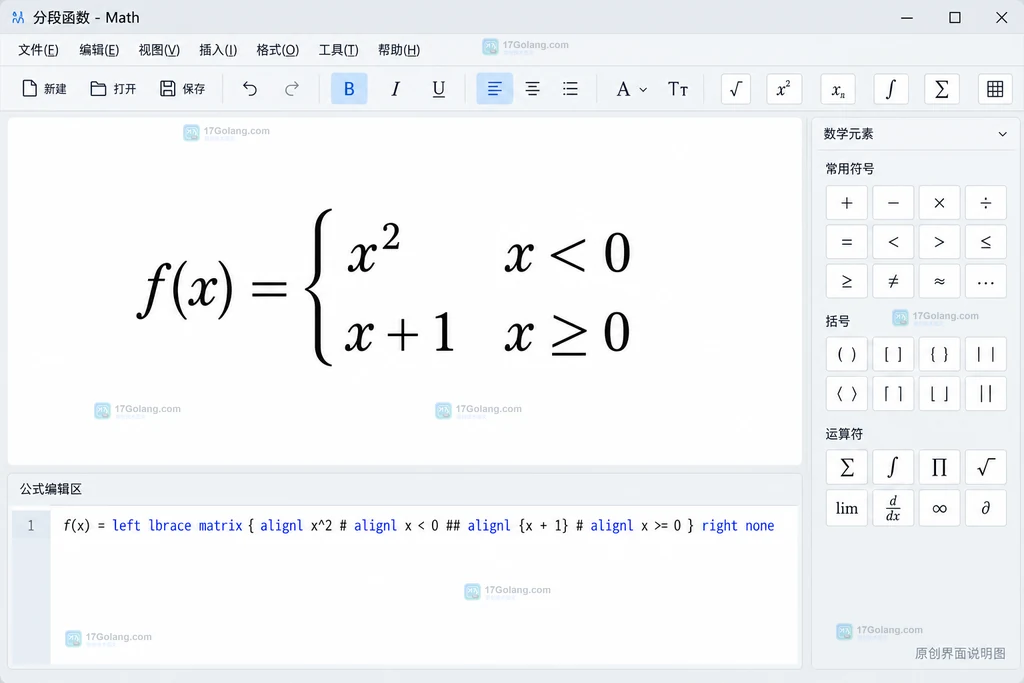
Task: Click the Save (保存) disk button
Action: click(182, 89)
